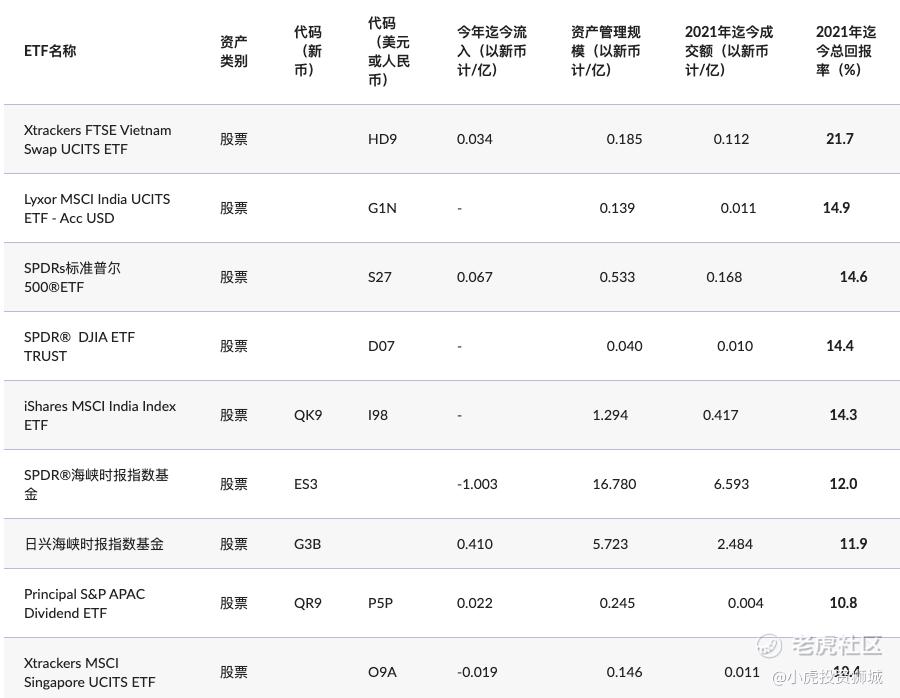
Task: Click the 2021年迄今总回报率 column header
Action: pyautogui.click(x=845, y=51)
